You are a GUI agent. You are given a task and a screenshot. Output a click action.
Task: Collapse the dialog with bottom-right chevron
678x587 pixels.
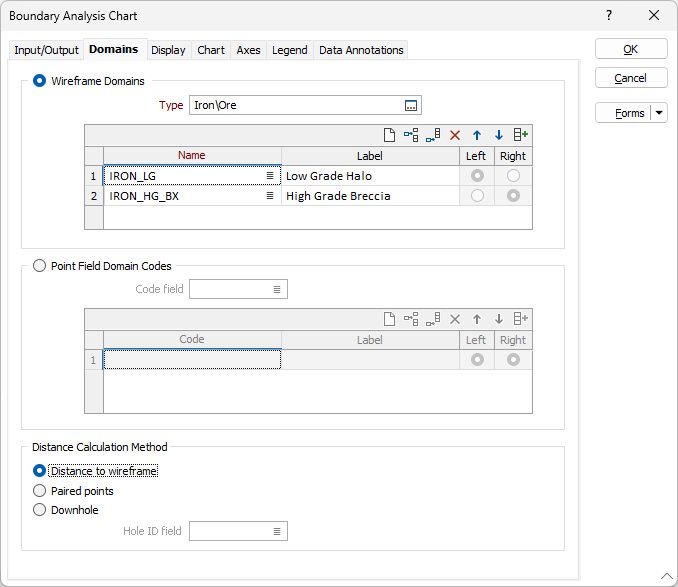pyautogui.click(x=666, y=576)
